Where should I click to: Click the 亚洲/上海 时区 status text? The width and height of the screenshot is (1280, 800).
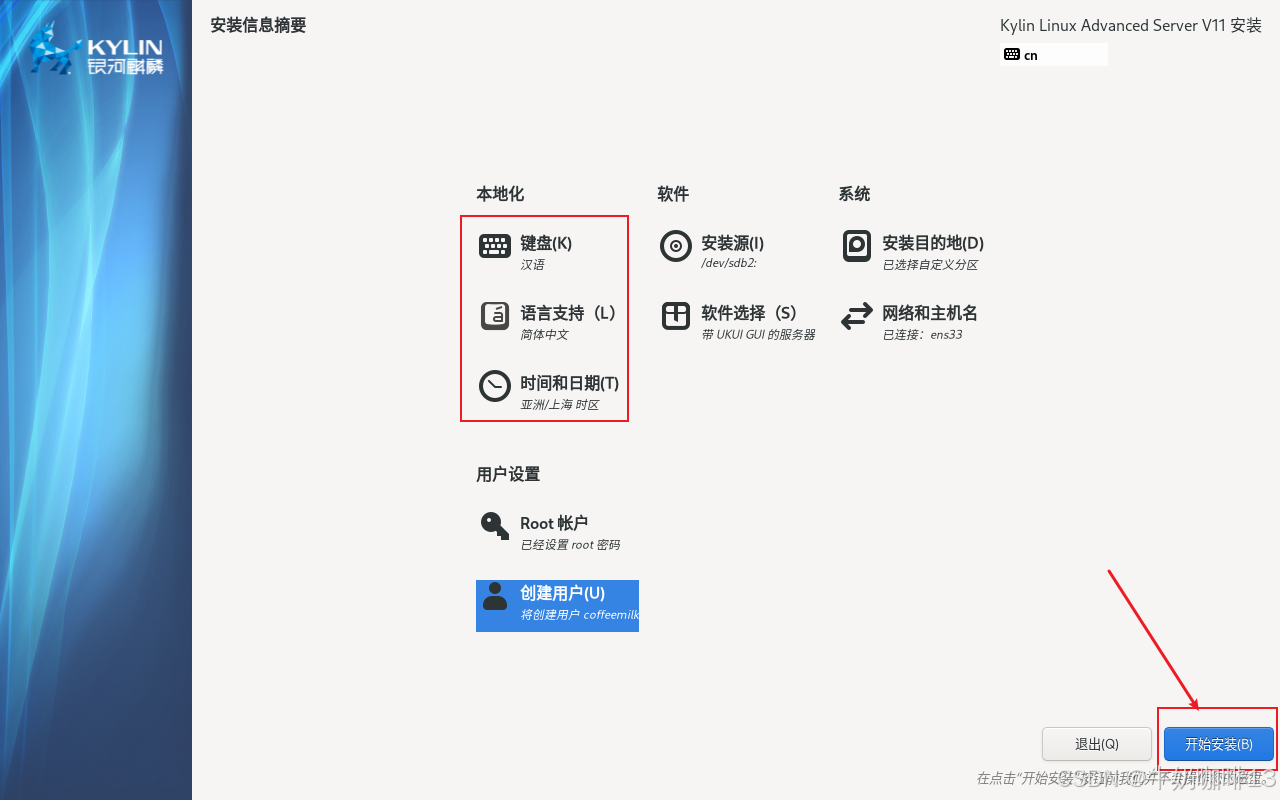tap(560, 405)
